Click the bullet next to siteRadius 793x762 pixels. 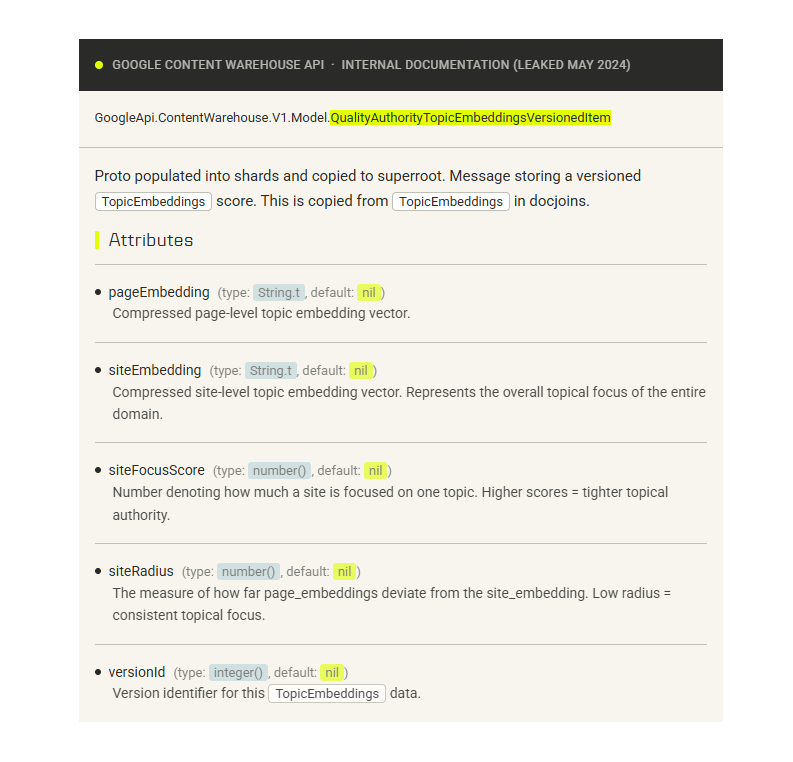coord(98,571)
